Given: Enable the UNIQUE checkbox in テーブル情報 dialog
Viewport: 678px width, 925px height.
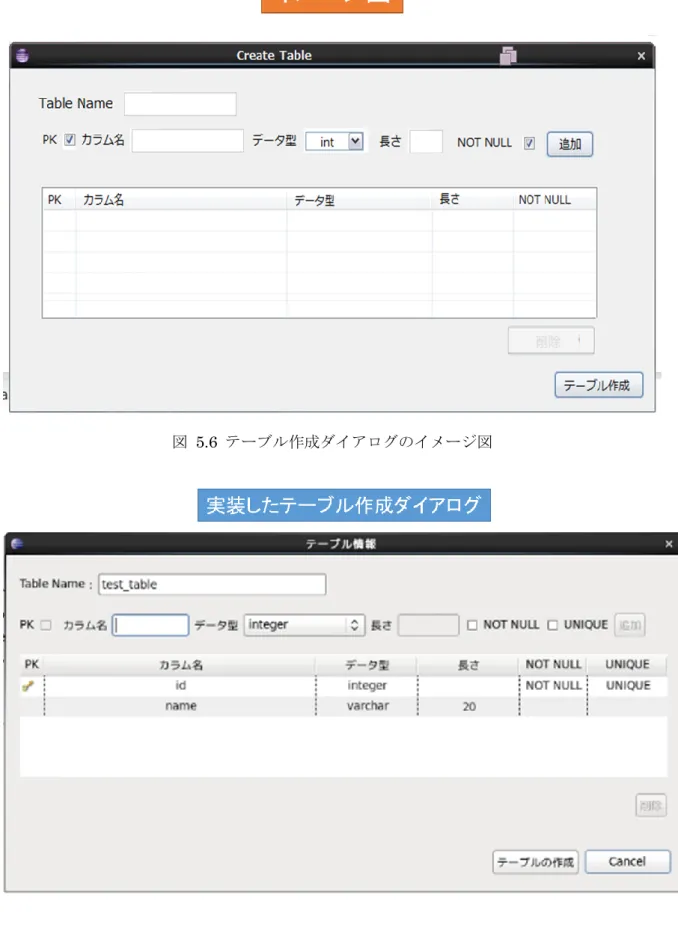Looking at the screenshot, I should coord(552,625).
